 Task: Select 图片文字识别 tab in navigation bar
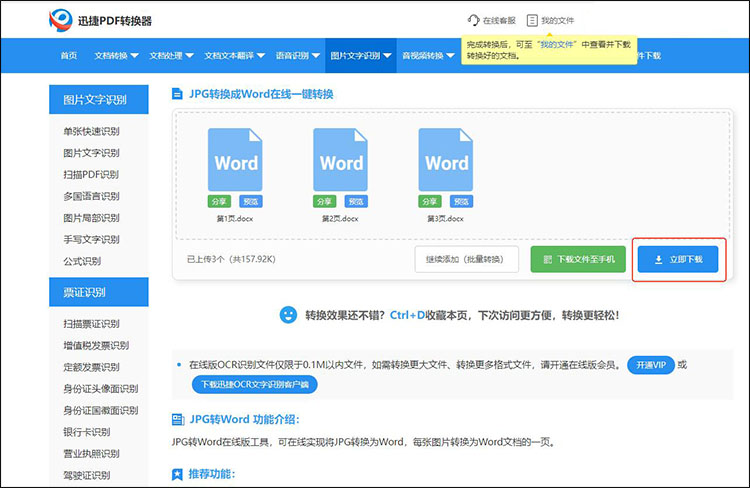click(359, 56)
